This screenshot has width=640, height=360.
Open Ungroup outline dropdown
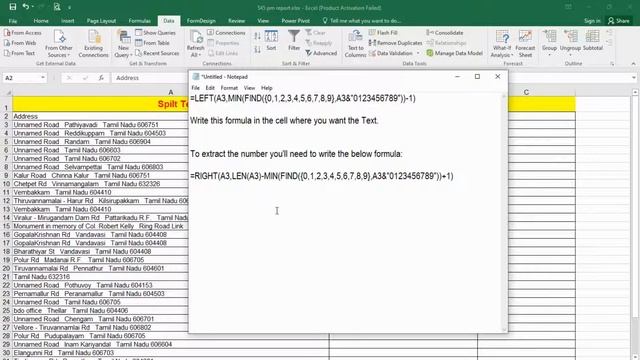[570, 44]
